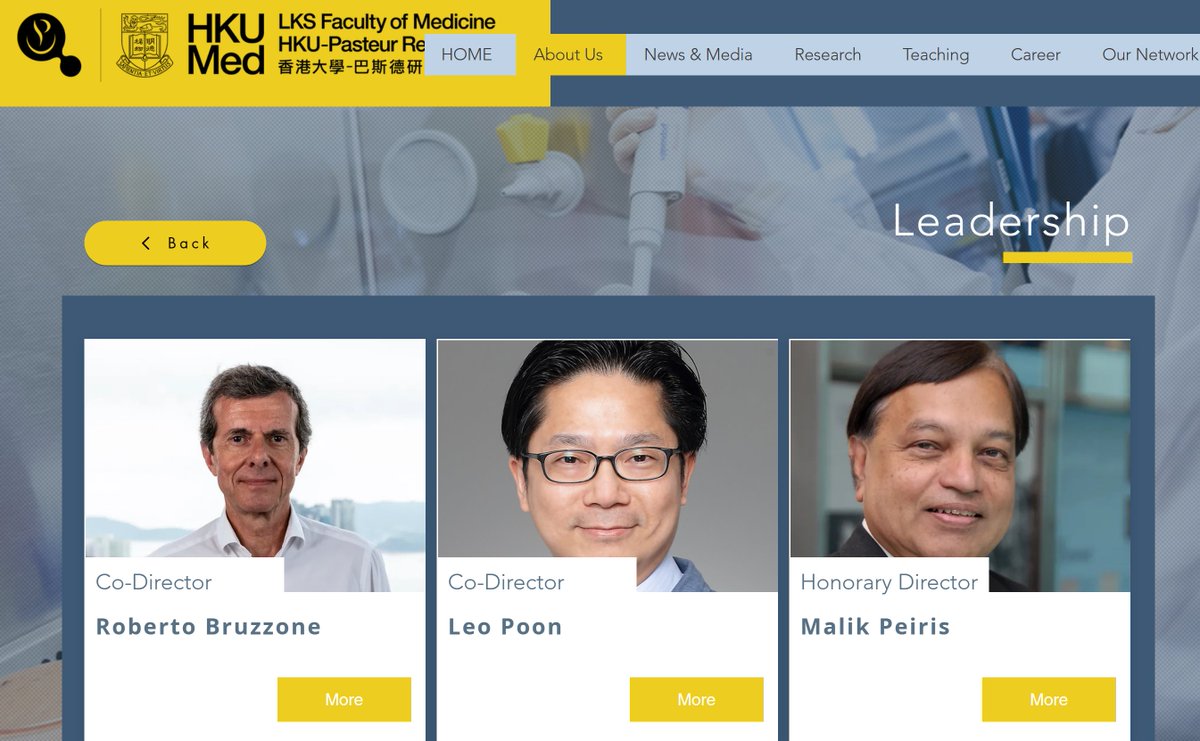Open the About Us menu item
Screen dimensions: 1200x741
568,55
